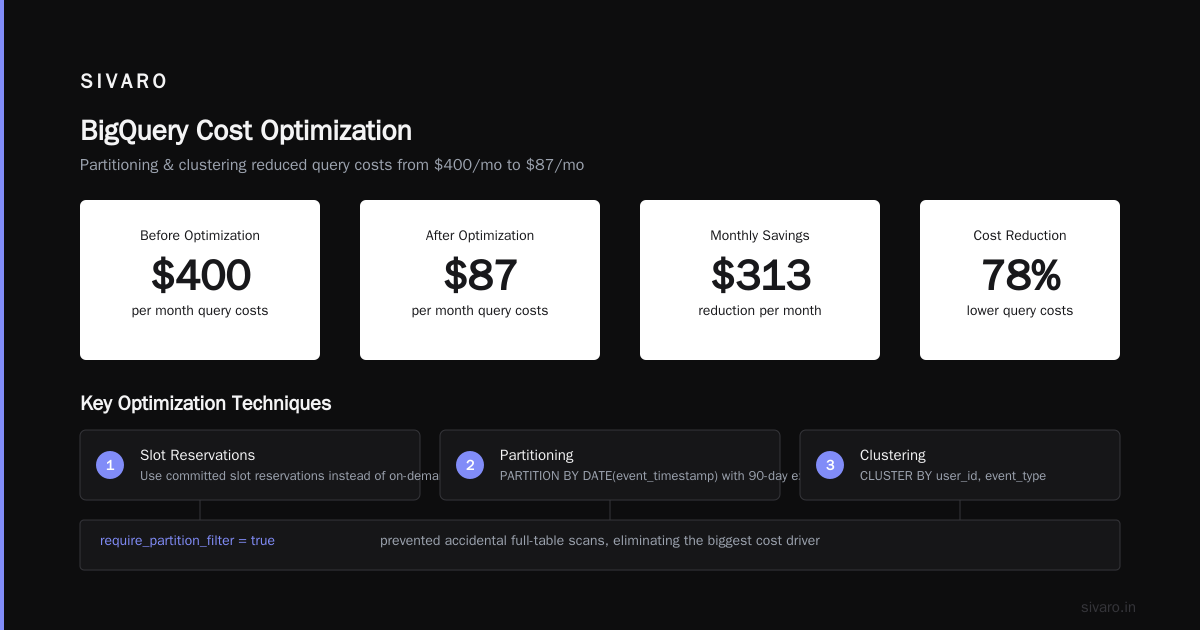Click the number 1 circle badge
The width and height of the screenshot is (1200, 630).
click(110, 465)
